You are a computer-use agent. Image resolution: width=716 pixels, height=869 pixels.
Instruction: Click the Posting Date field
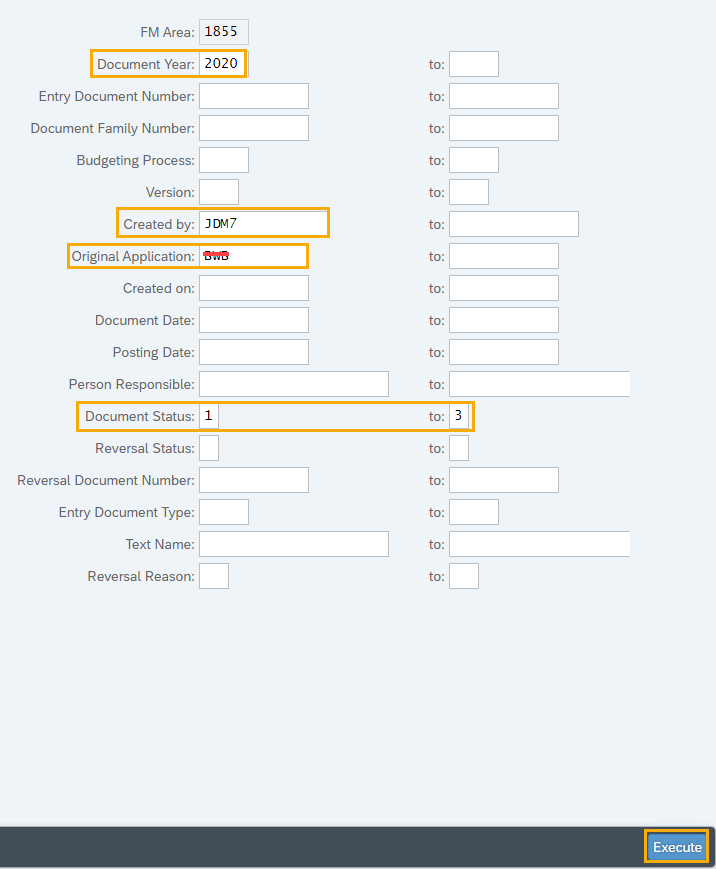coord(253,351)
